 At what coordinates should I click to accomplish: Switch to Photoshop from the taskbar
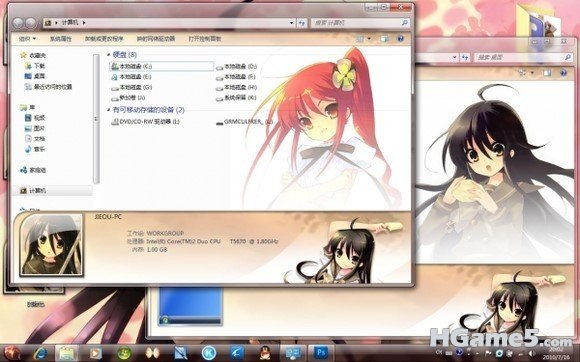point(321,353)
